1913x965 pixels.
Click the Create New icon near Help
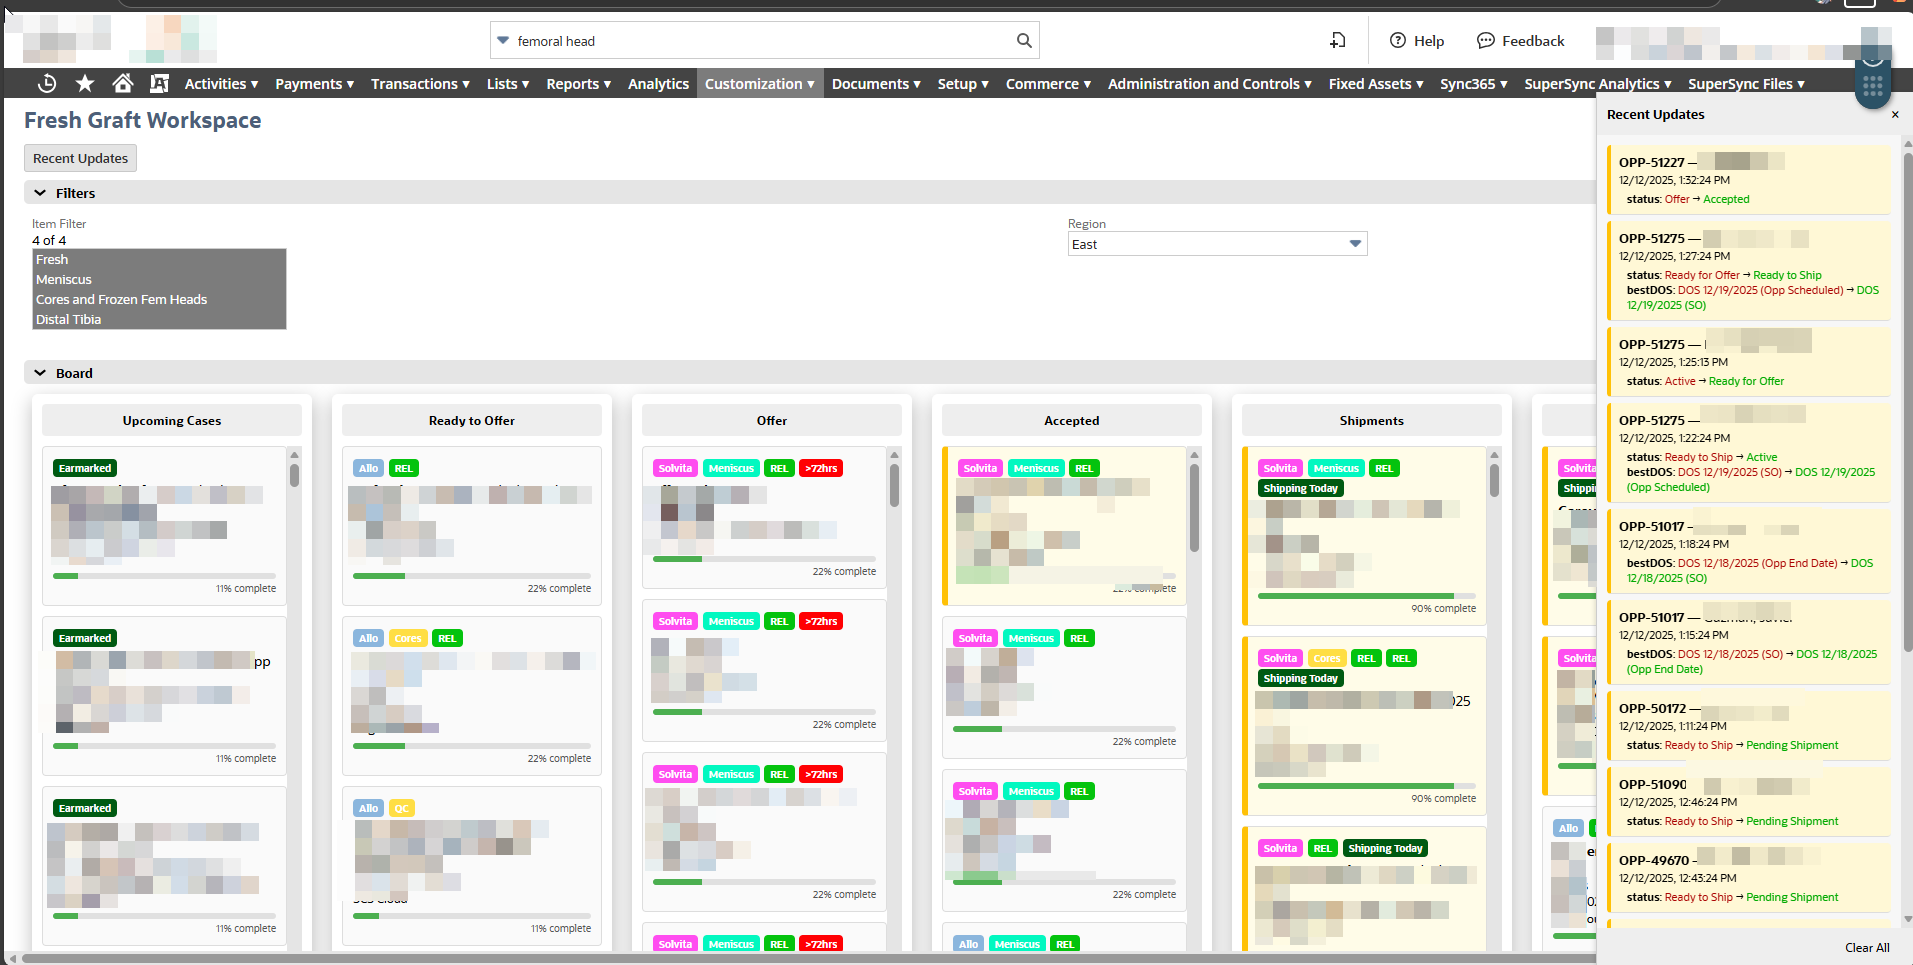coord(1338,41)
